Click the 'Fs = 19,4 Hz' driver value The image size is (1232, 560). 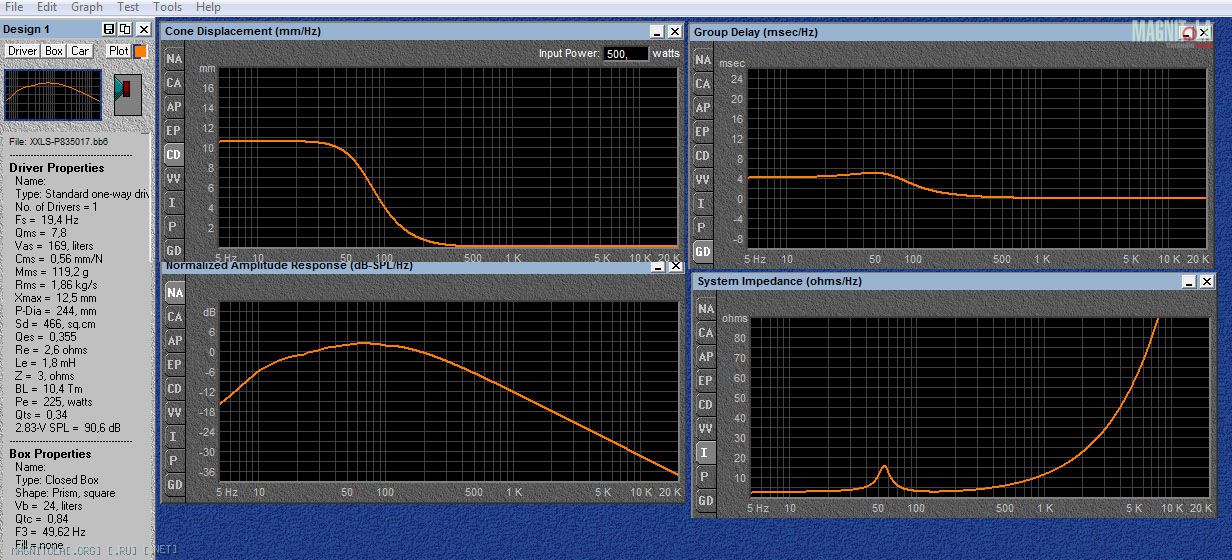pos(46,219)
